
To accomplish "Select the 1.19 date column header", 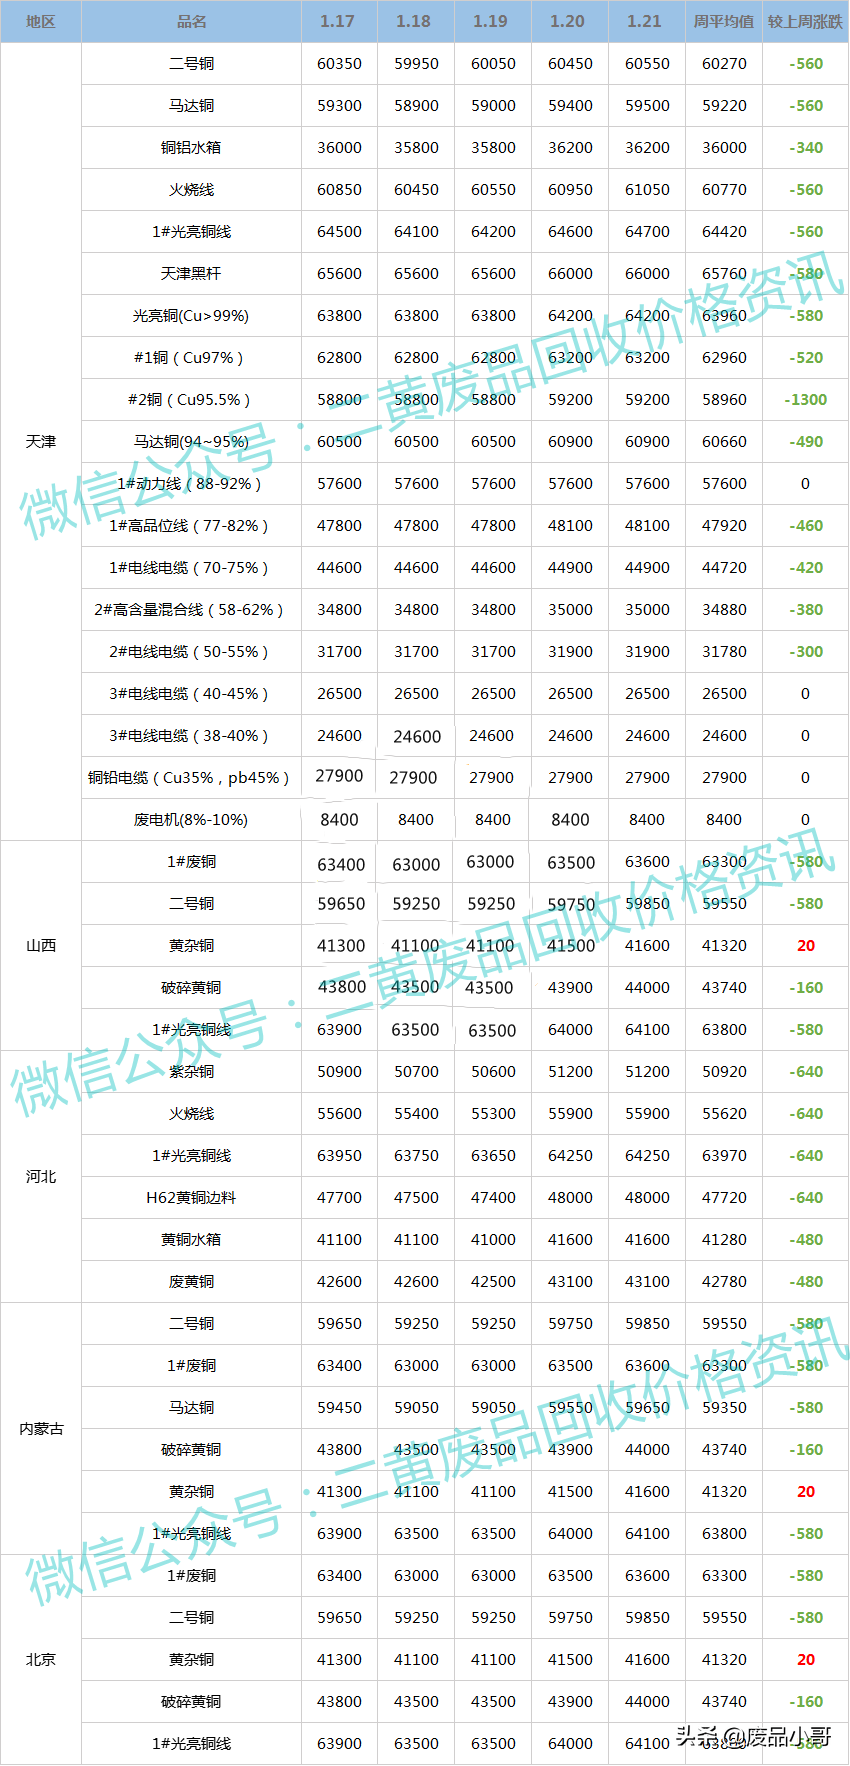I will pos(491,21).
